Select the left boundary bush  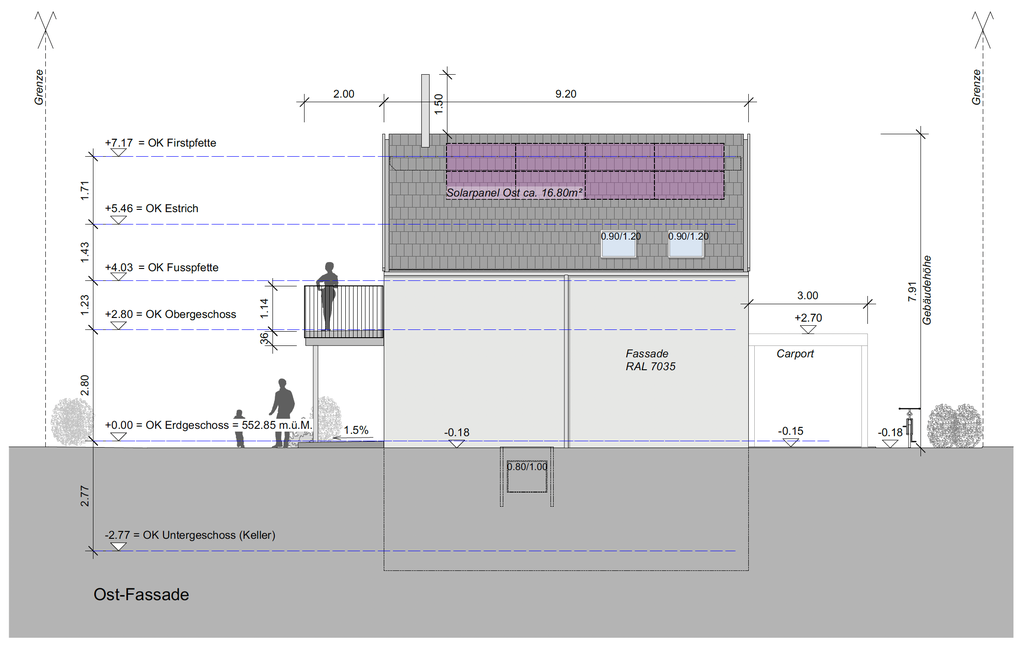pyautogui.click(x=72, y=423)
